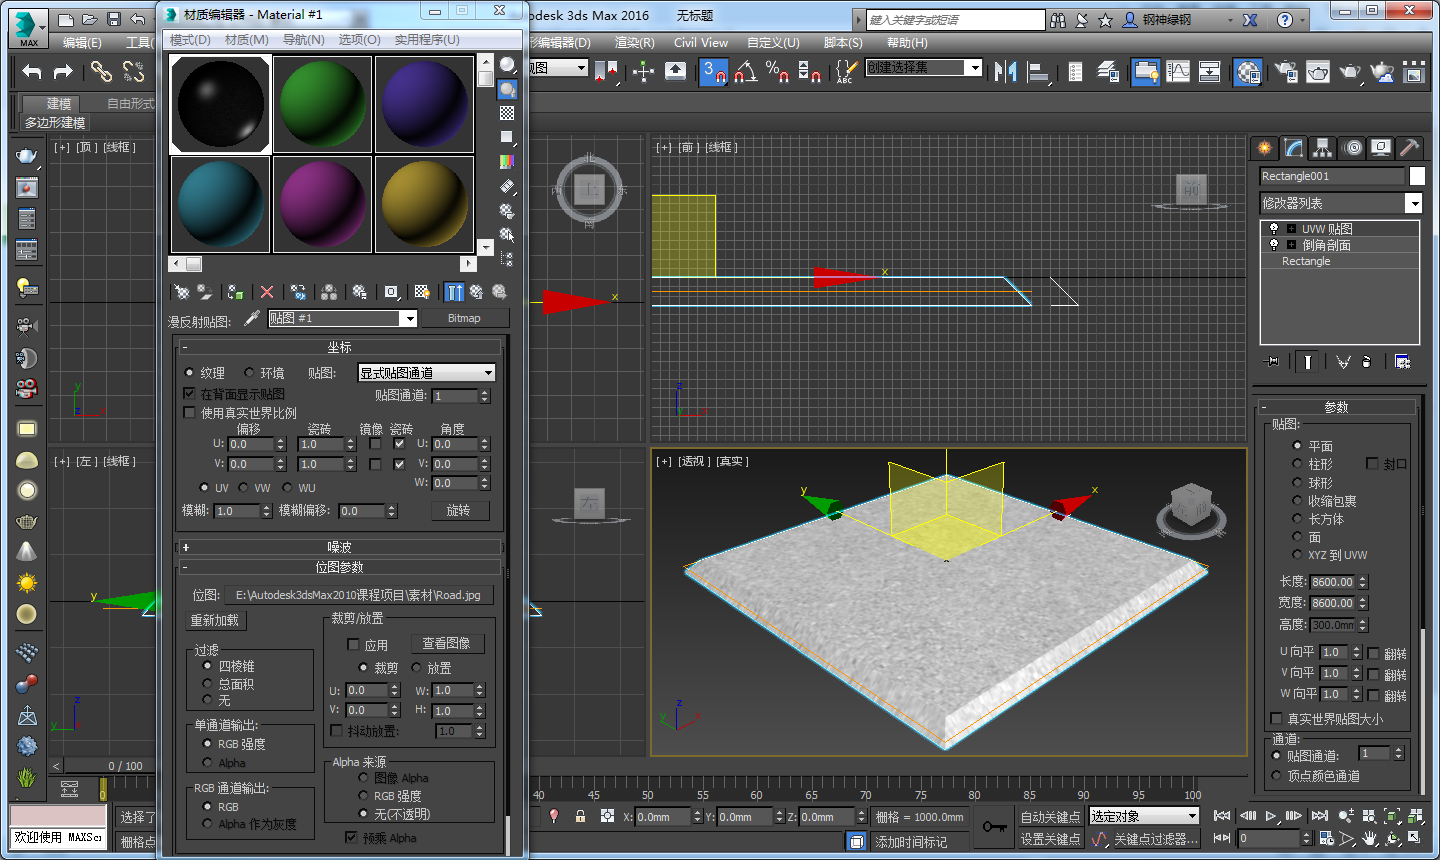The width and height of the screenshot is (1440, 860).
Task: Open the Curve Editor icon
Action: (x=1178, y=71)
